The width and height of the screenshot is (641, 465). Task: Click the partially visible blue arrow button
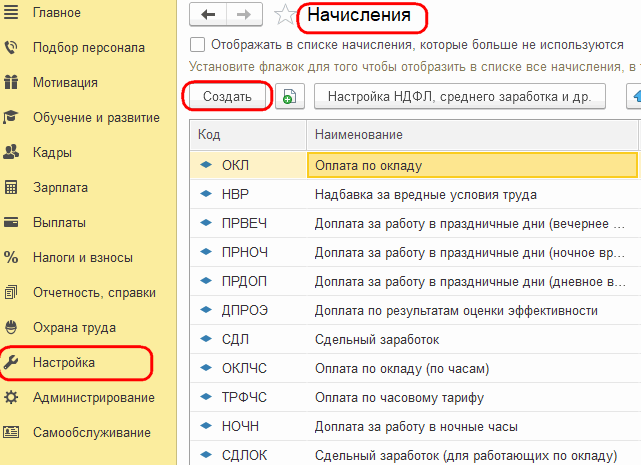[x=634, y=97]
